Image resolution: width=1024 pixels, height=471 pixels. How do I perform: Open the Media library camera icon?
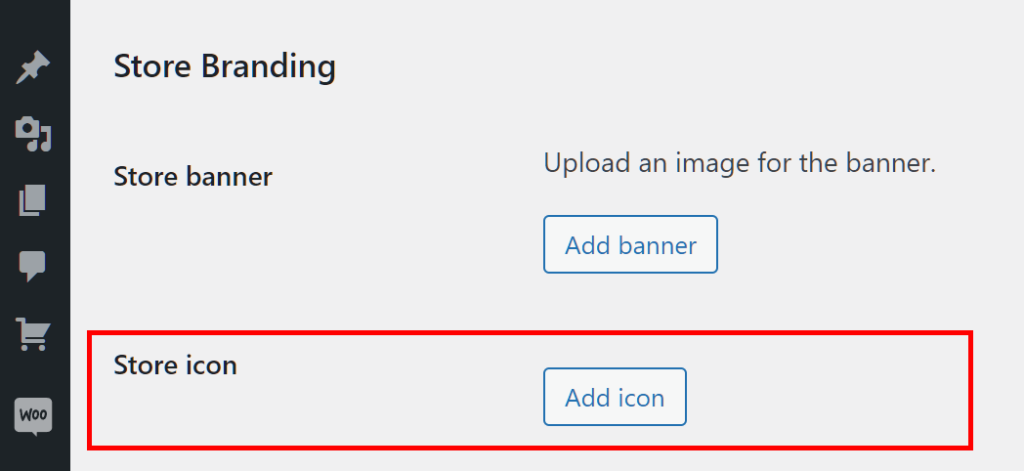point(34,133)
